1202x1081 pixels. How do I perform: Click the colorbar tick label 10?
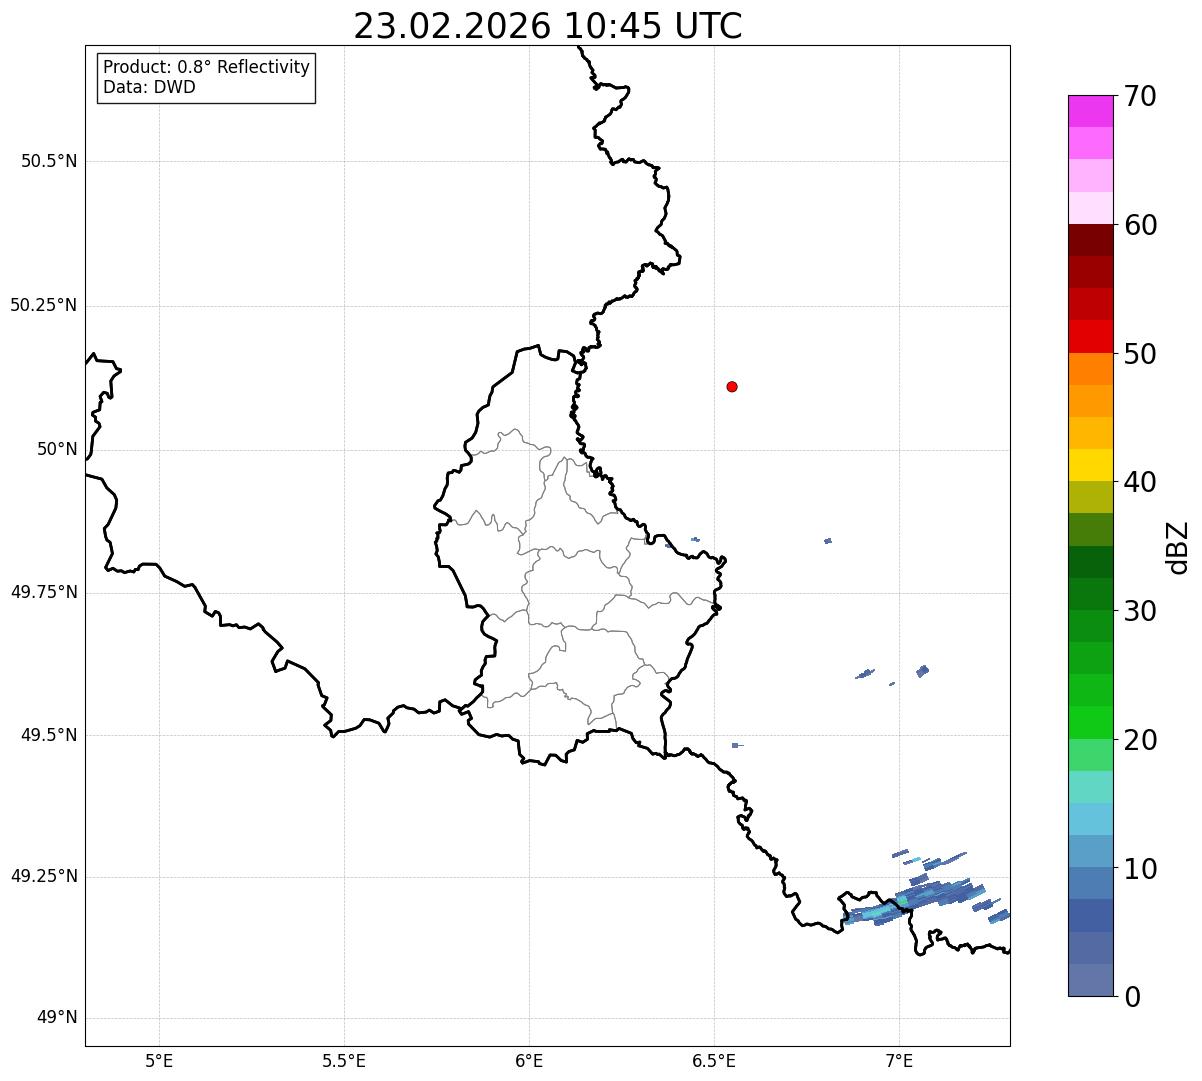[x=1140, y=869]
